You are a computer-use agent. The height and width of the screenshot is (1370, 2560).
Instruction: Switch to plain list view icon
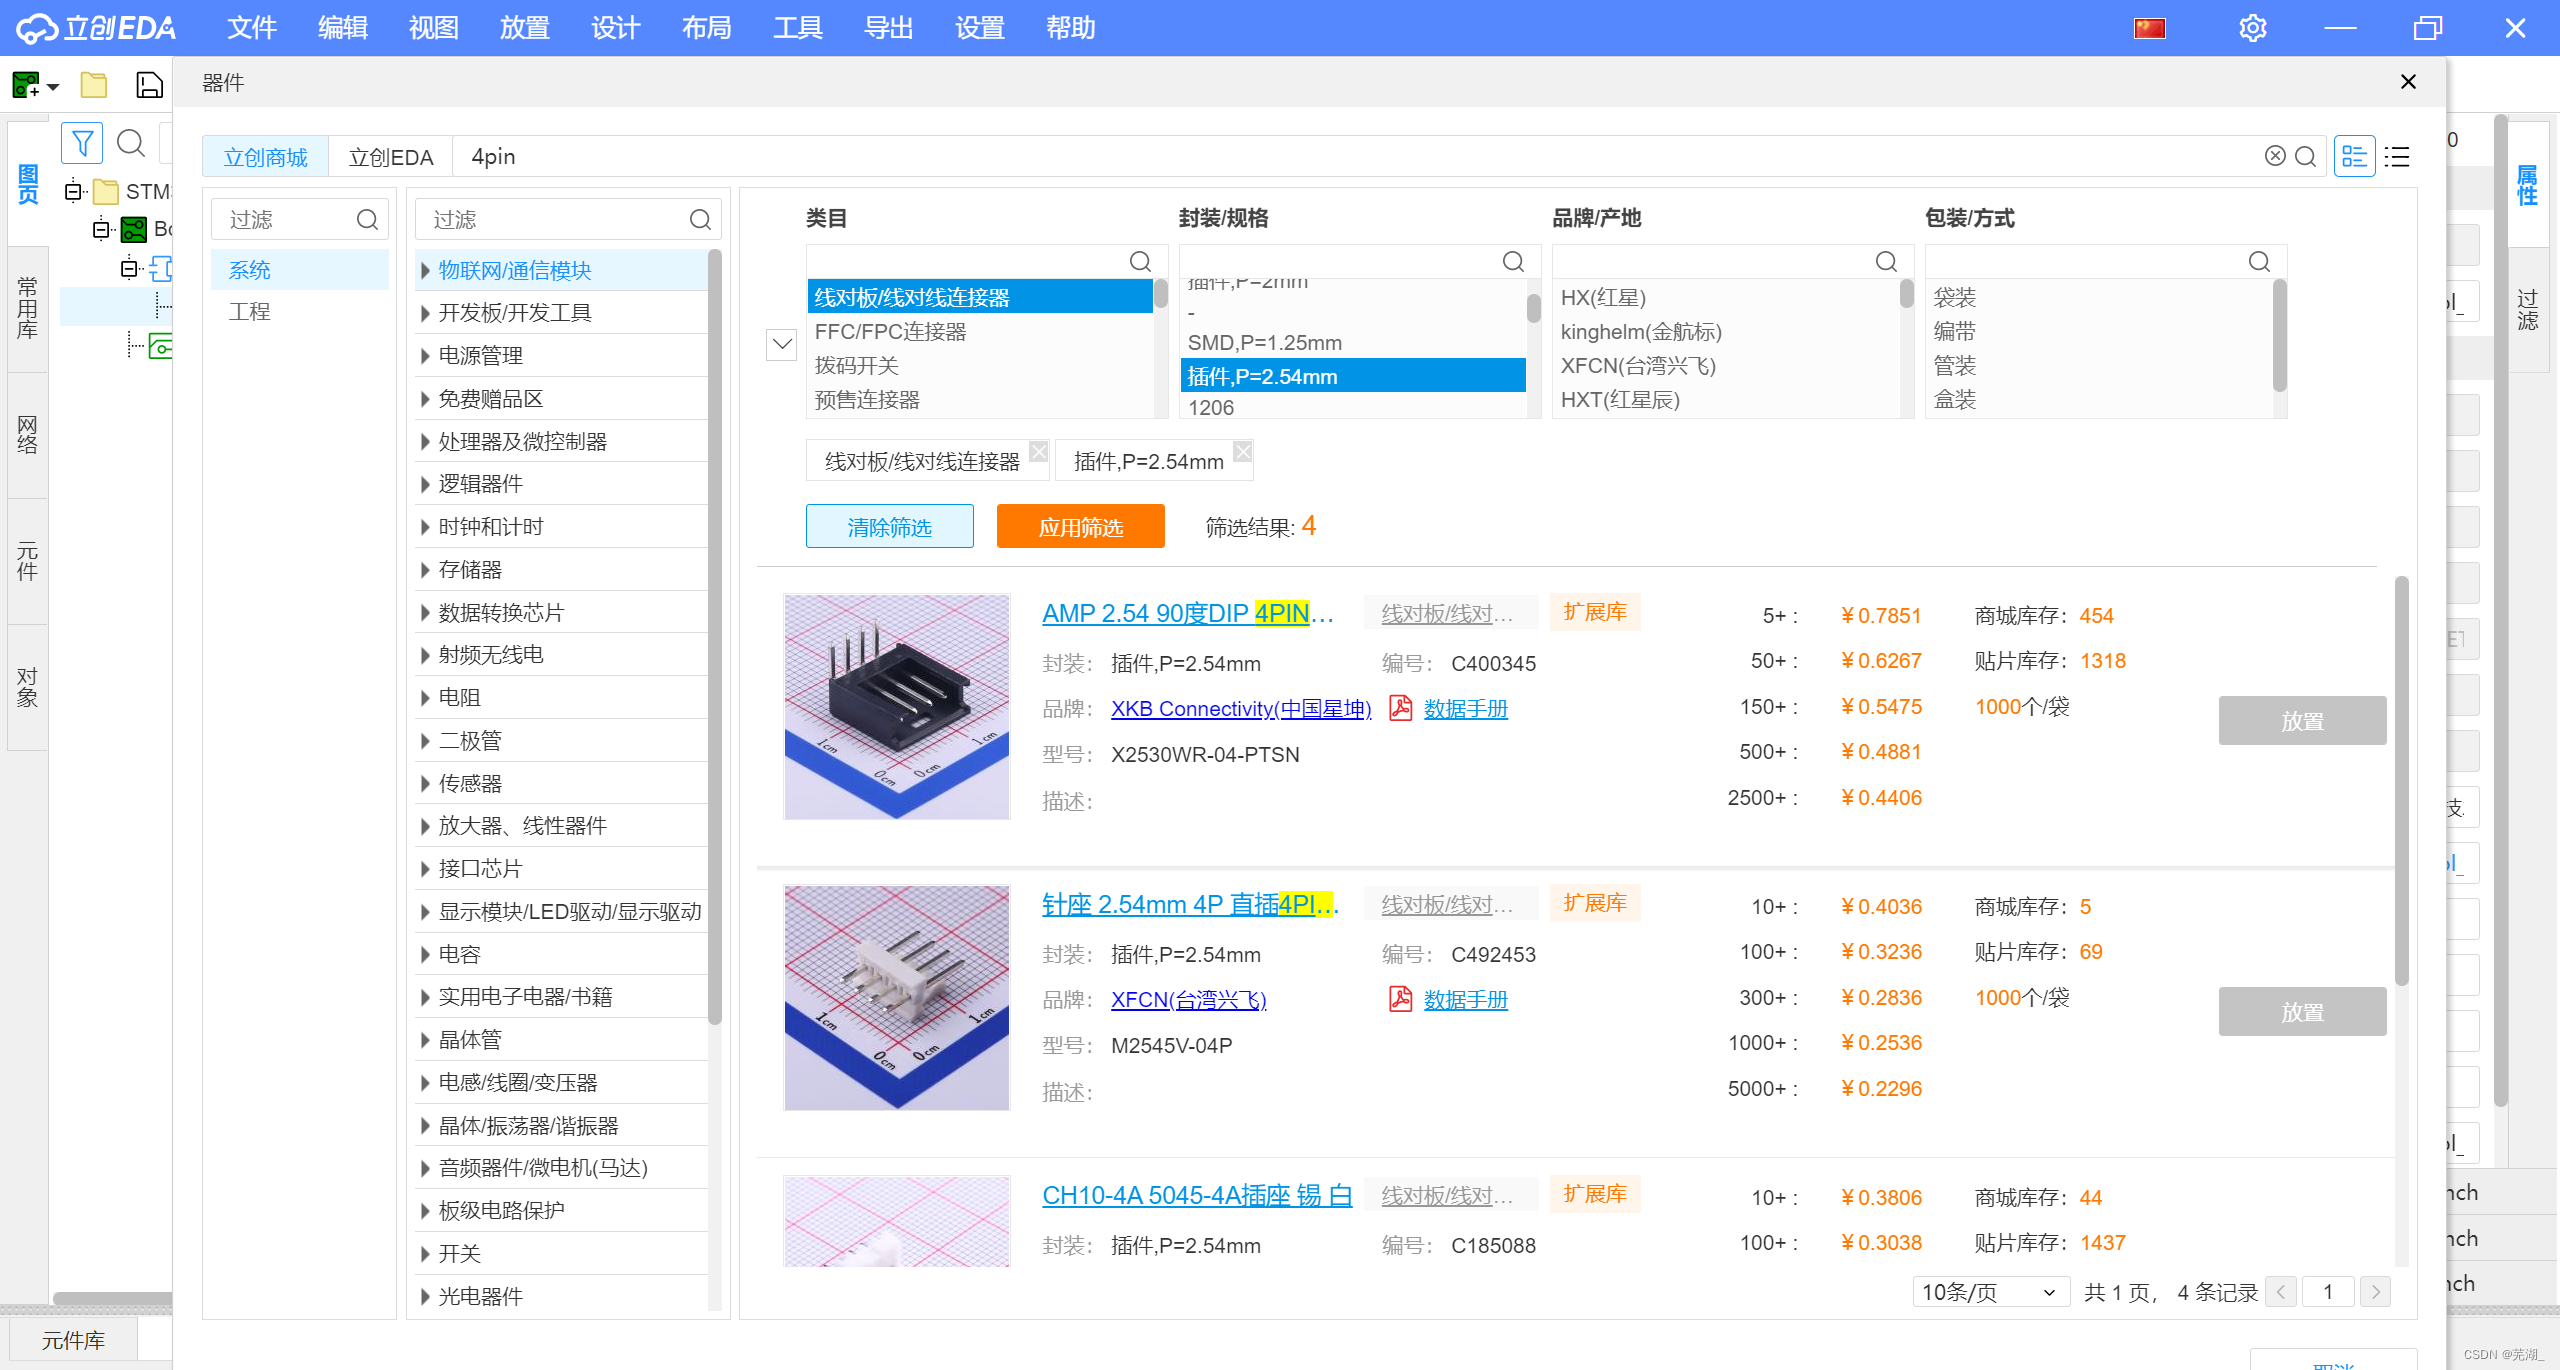click(x=2397, y=157)
